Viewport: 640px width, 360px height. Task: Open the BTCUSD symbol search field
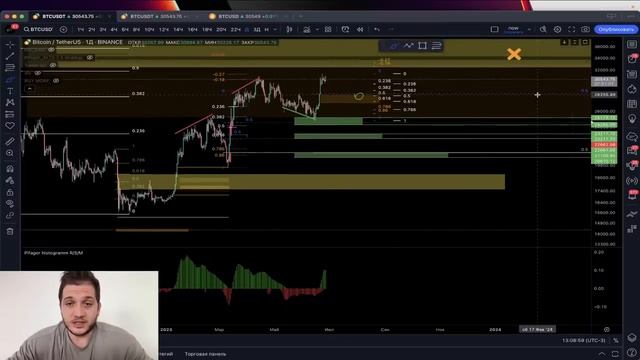click(x=38, y=29)
